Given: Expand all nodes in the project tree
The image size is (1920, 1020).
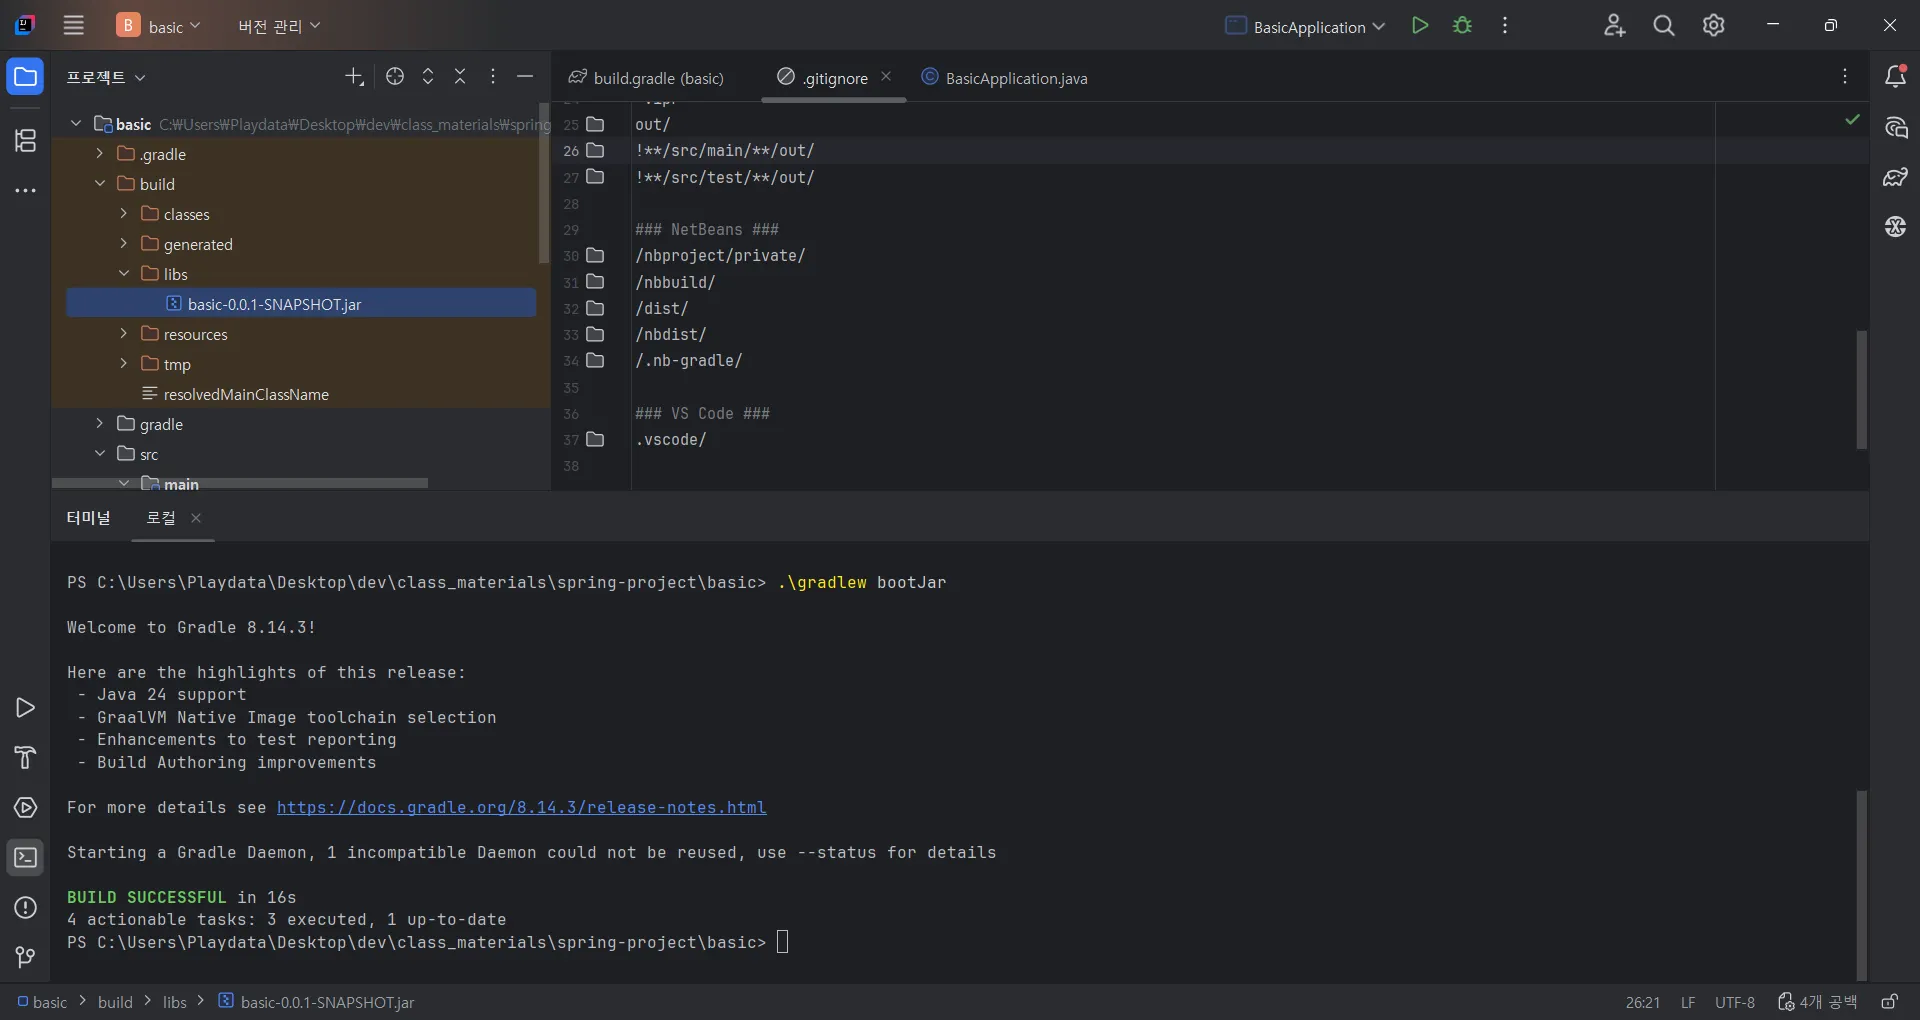Looking at the screenshot, I should point(428,76).
